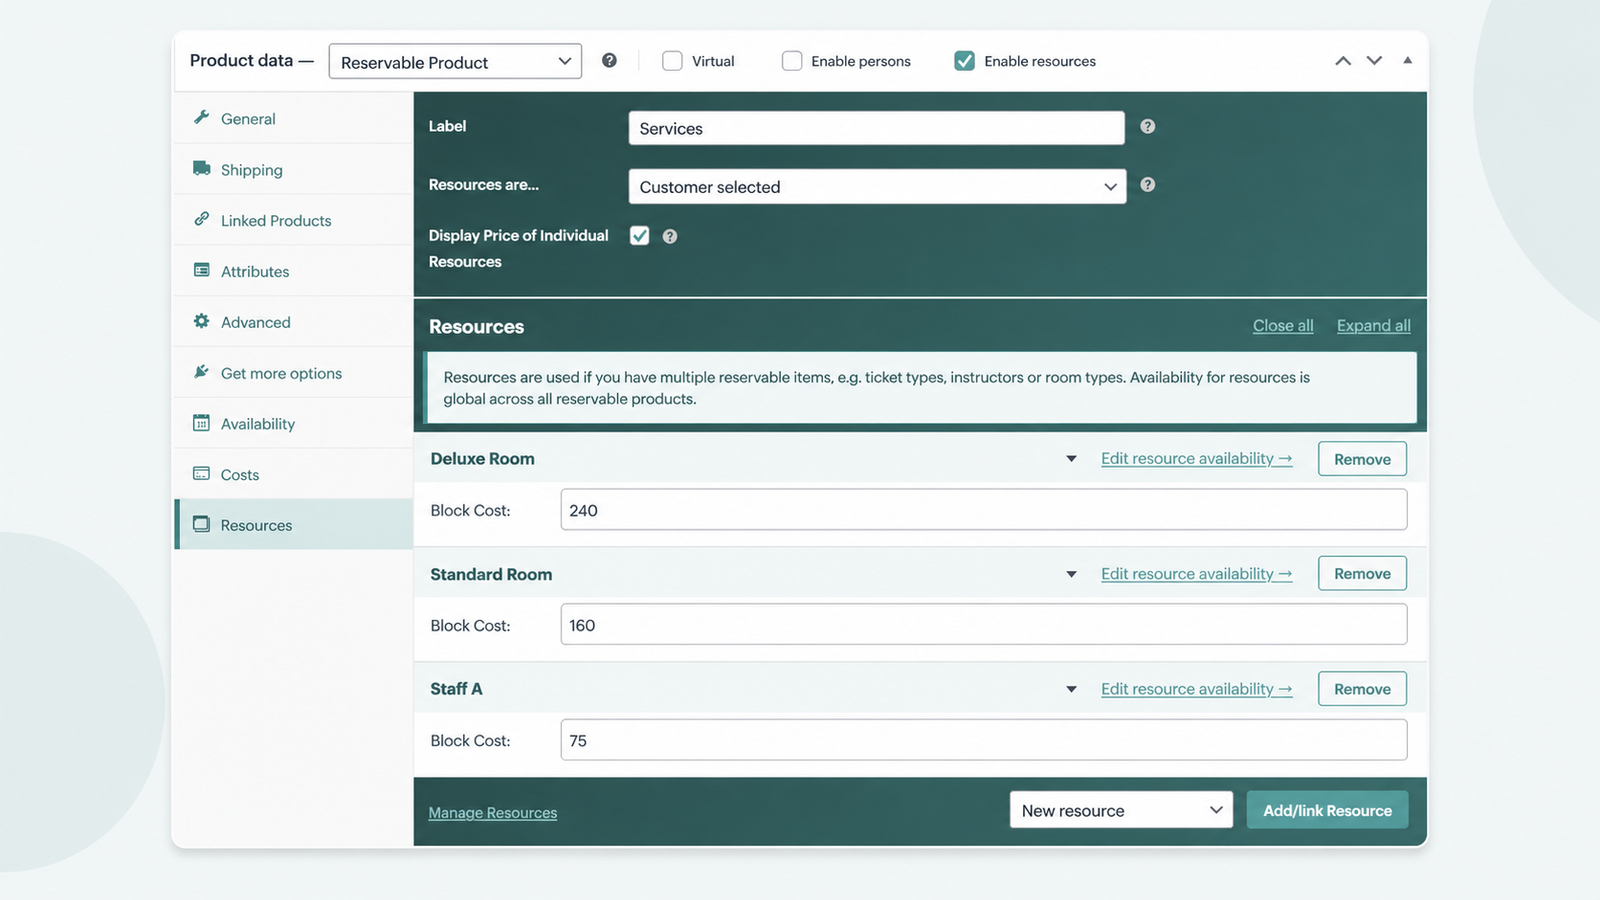Image resolution: width=1600 pixels, height=900 pixels.
Task: Click the Shipping truck icon
Action: (201, 168)
